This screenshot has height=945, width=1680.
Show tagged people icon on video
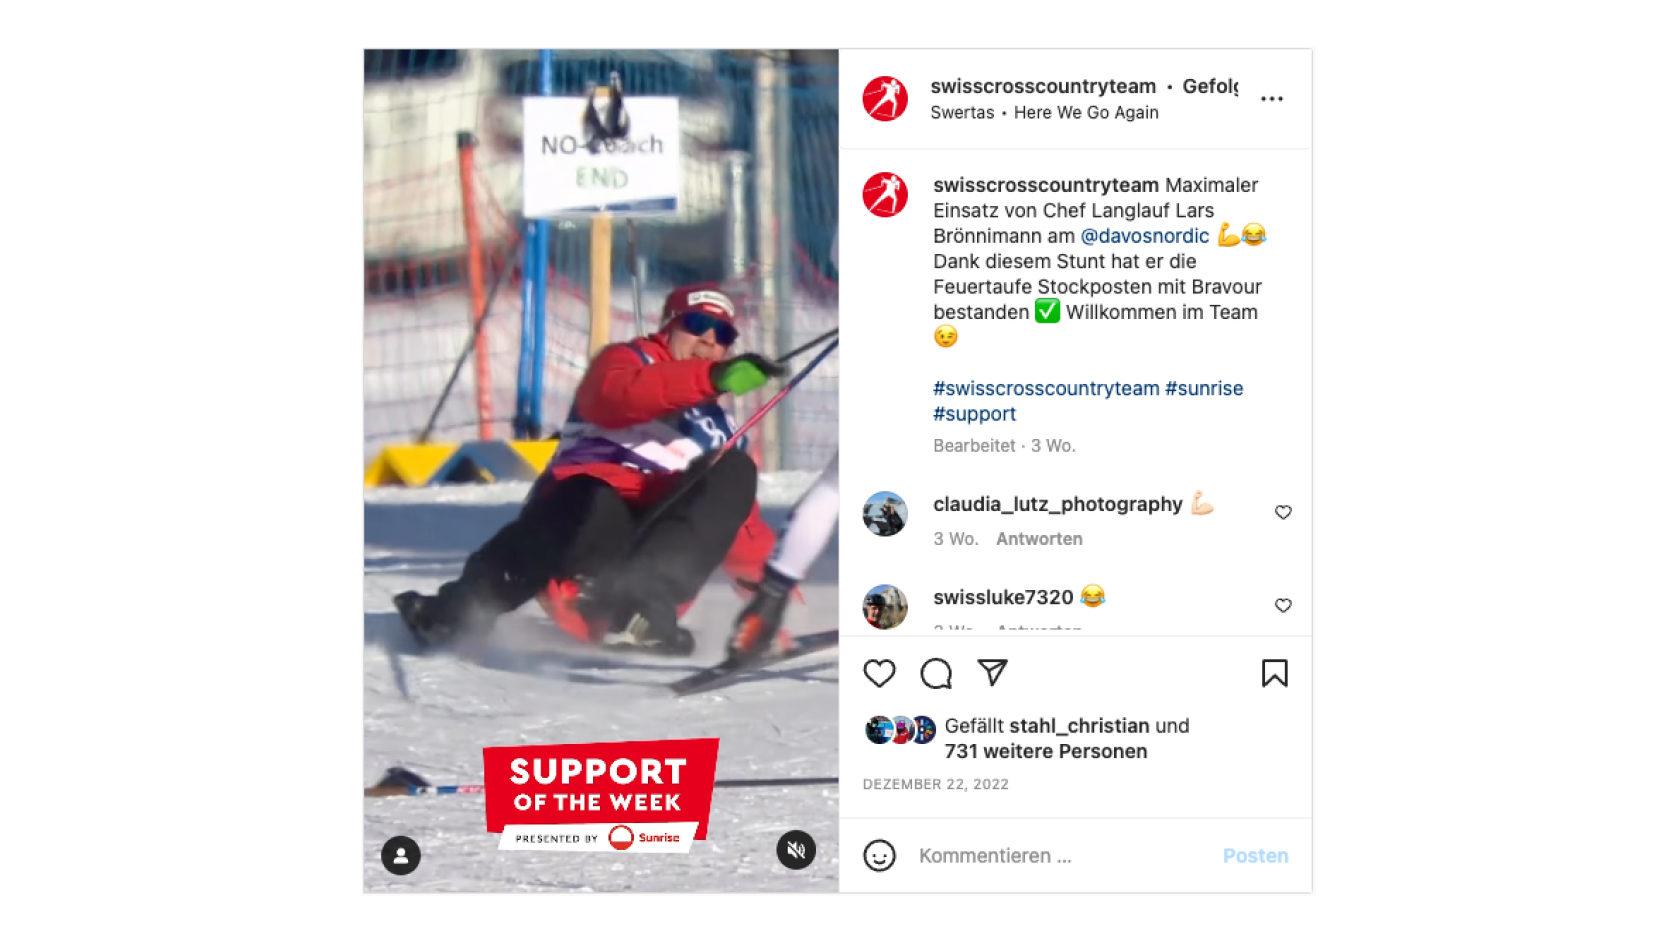[401, 855]
